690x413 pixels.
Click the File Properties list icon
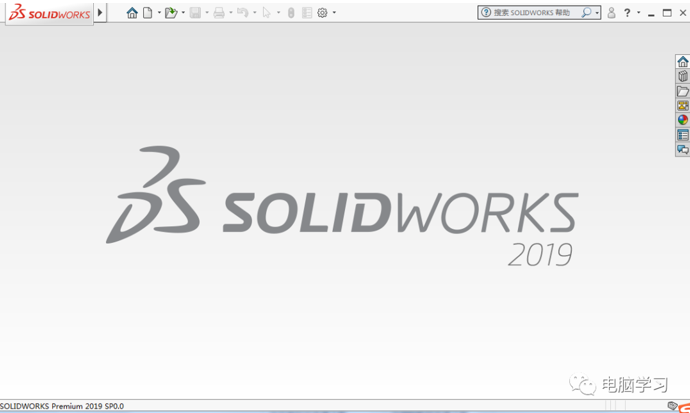(307, 13)
